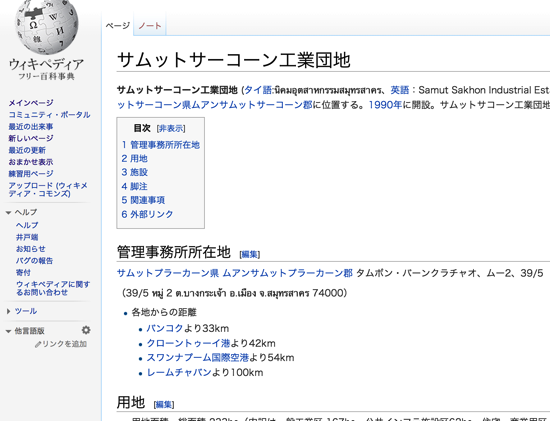Open レームチャバン link
Screen dimensions: 550x421
click(x=179, y=372)
